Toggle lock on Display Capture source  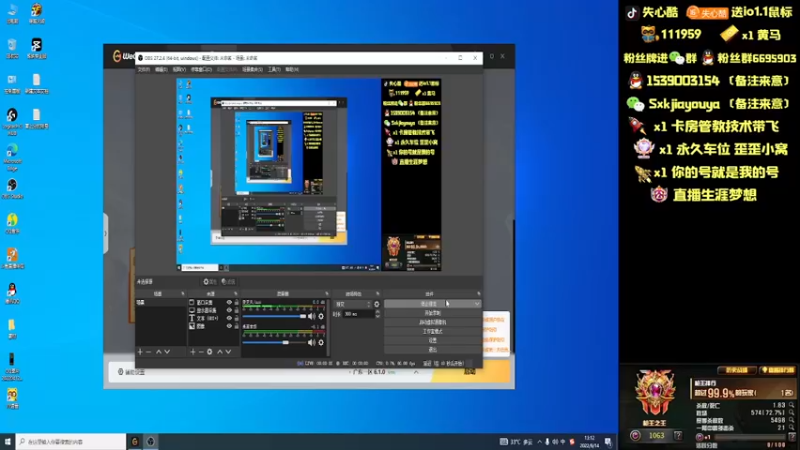(236, 310)
